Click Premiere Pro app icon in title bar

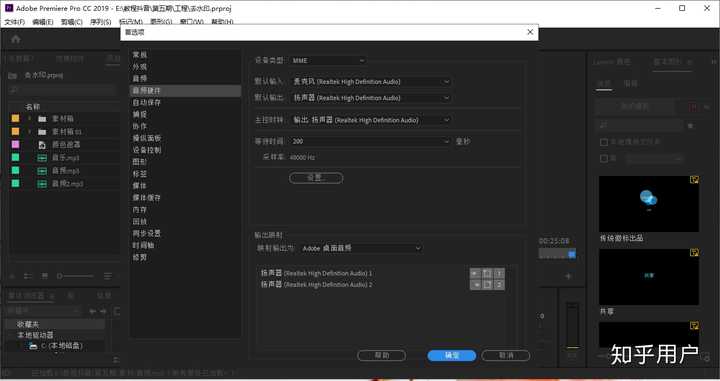(x=9, y=8)
